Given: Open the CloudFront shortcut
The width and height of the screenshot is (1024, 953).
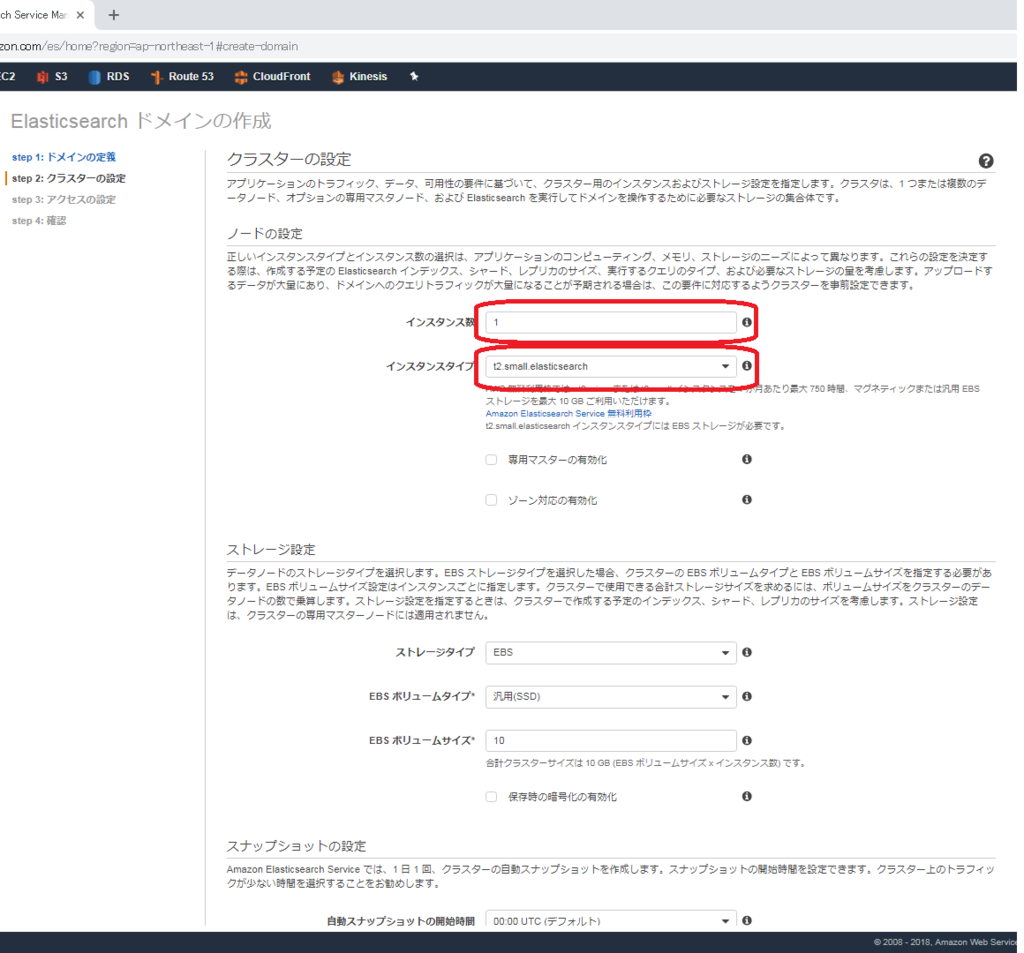Looking at the screenshot, I should point(272,76).
